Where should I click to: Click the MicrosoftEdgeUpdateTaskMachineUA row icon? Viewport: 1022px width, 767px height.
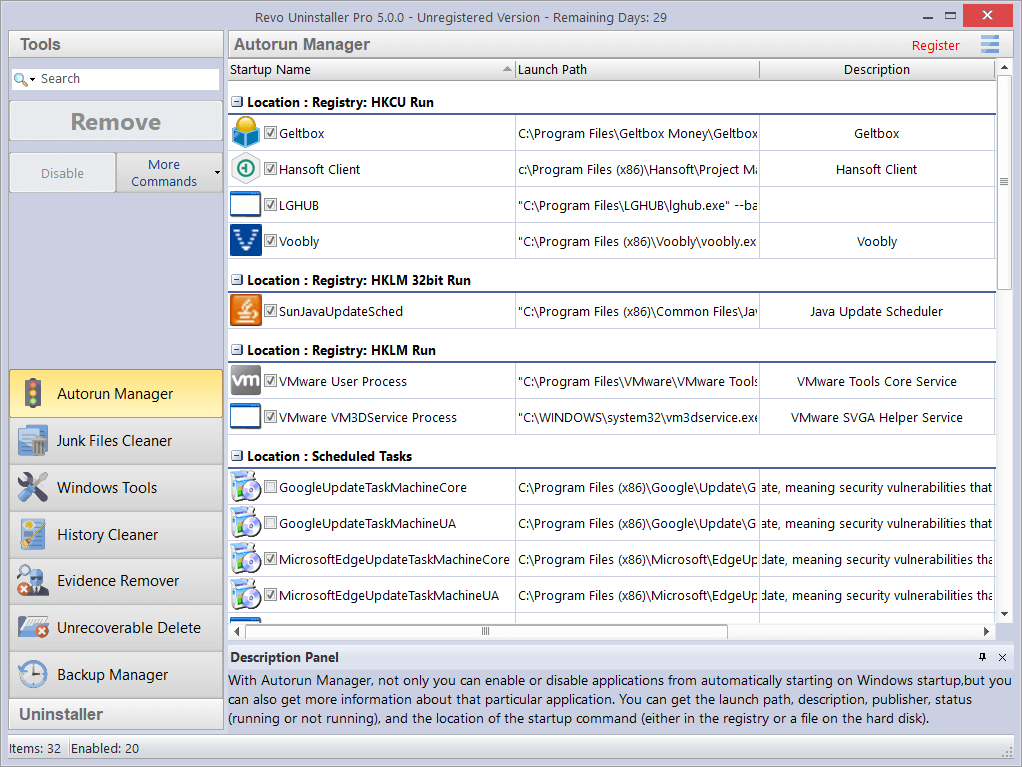[246, 594]
